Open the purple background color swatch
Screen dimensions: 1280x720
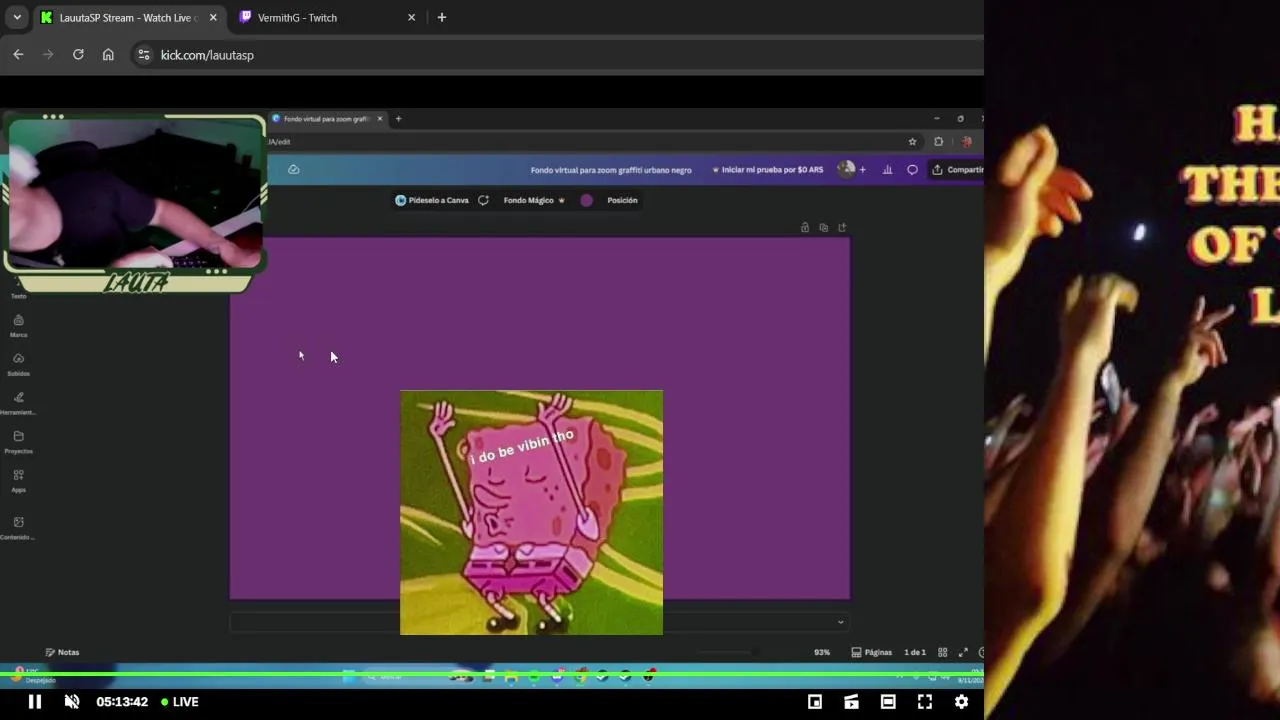[x=586, y=200]
